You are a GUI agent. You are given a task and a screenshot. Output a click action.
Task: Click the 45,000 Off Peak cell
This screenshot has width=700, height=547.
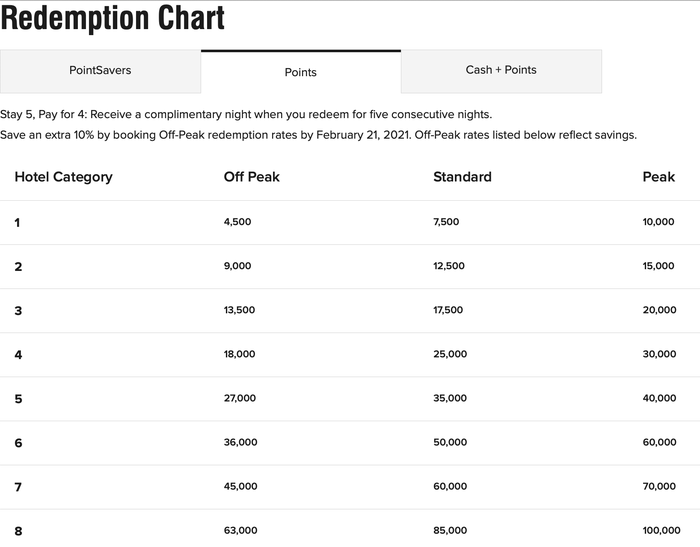tap(240, 486)
